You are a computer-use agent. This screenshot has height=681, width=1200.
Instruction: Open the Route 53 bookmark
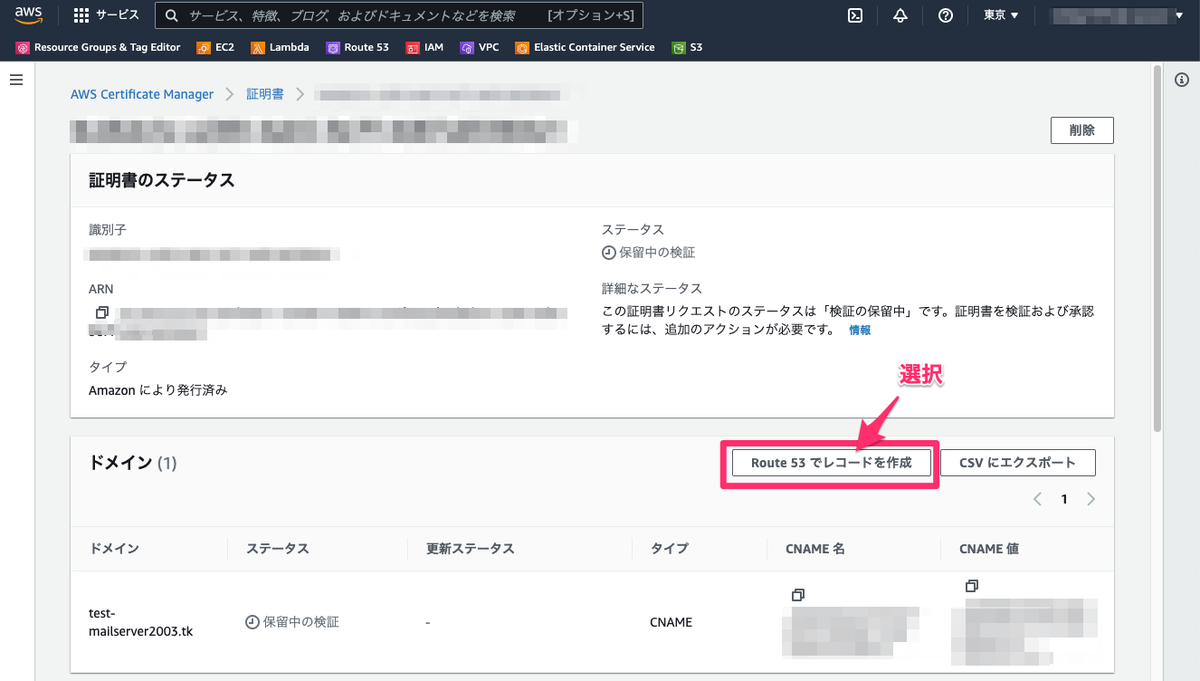(x=358, y=47)
